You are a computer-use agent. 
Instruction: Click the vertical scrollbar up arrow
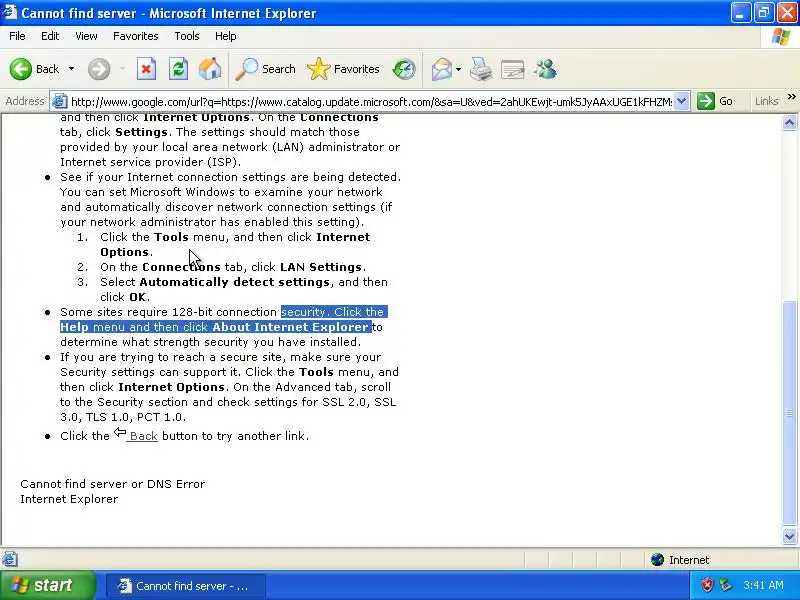point(789,122)
